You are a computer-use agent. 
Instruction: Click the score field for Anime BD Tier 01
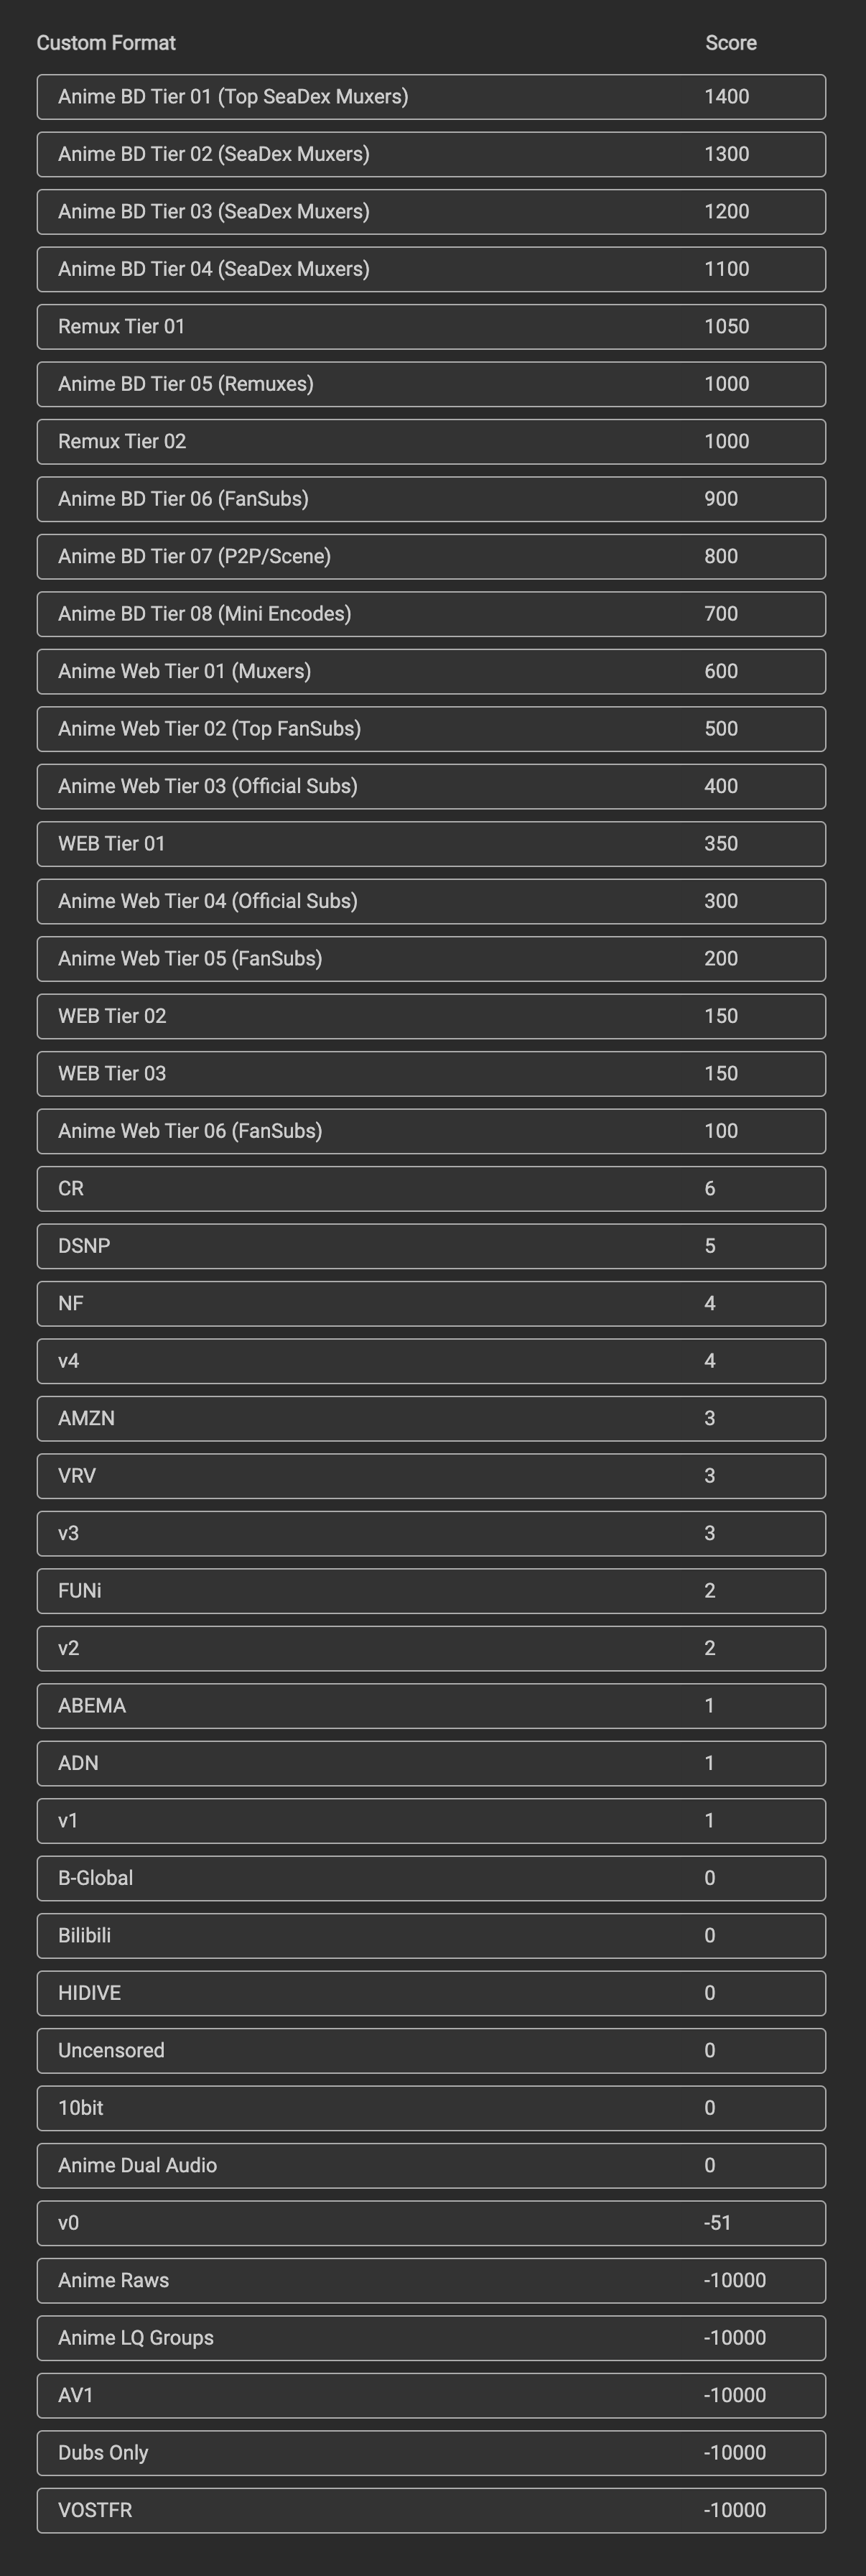point(727,97)
